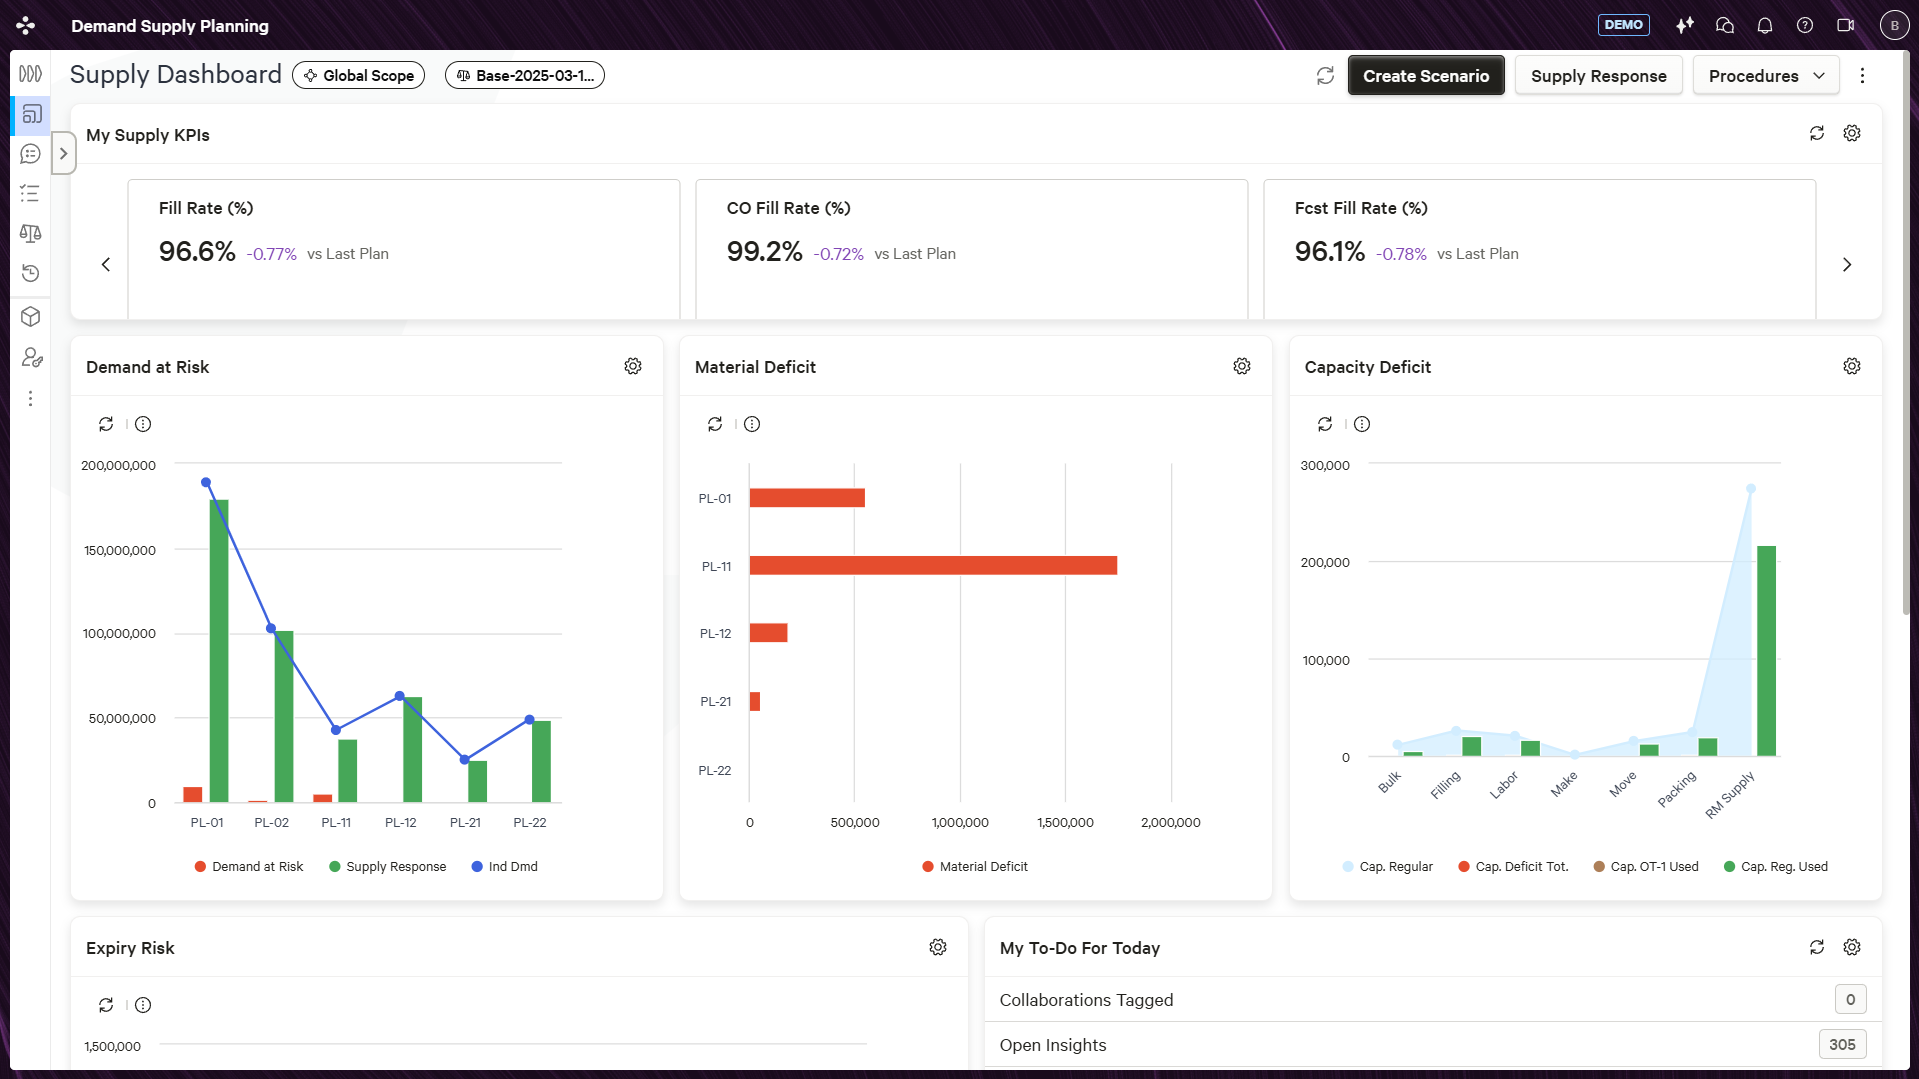The height and width of the screenshot is (1079, 1919).
Task: Open Demand at Risk settings gear
Action: point(633,367)
